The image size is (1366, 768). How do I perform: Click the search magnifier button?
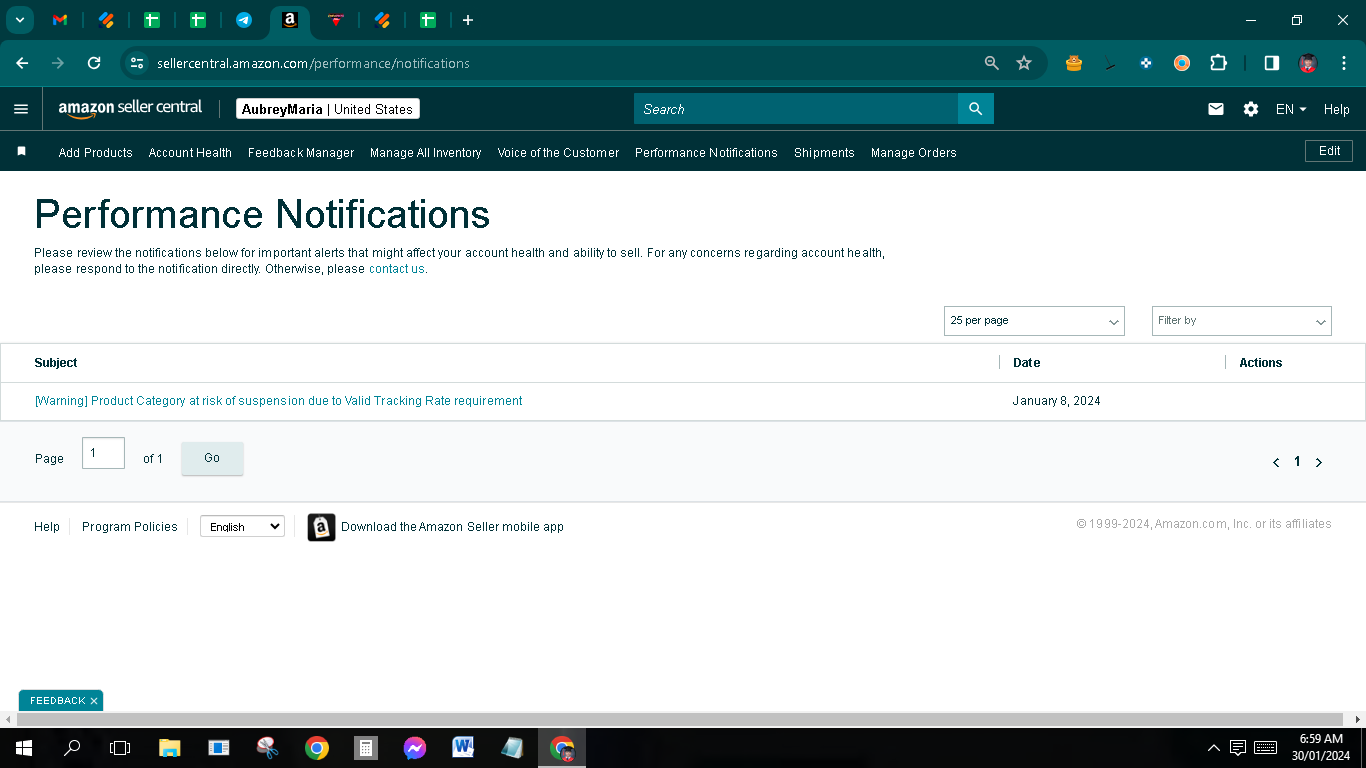(976, 109)
